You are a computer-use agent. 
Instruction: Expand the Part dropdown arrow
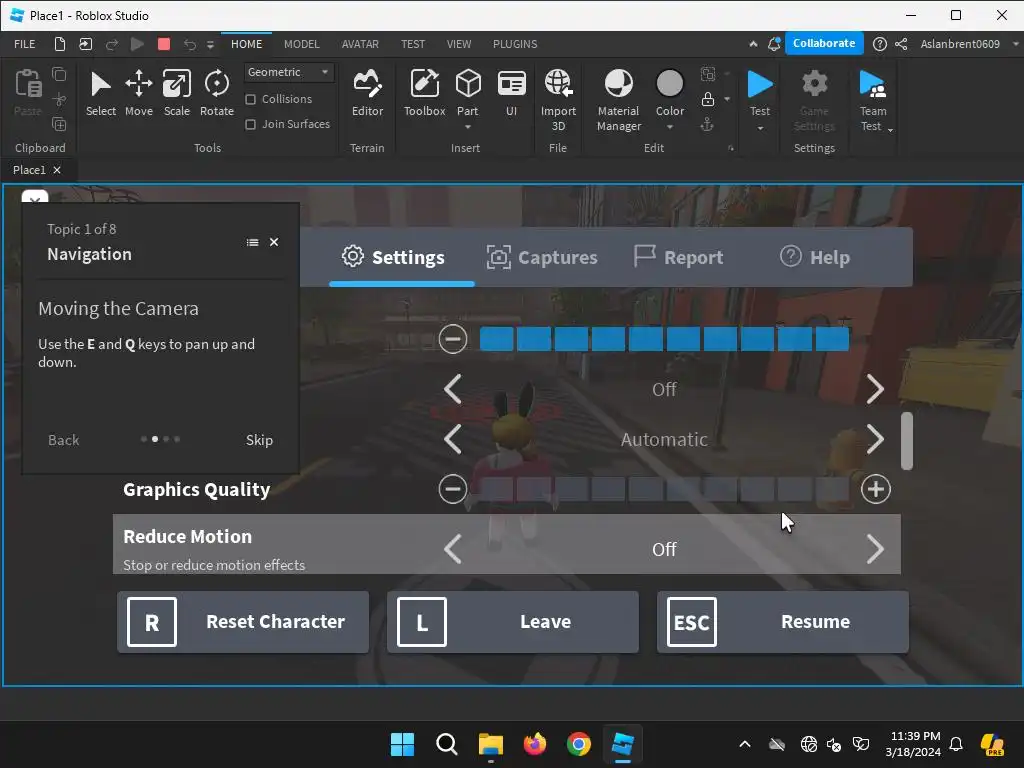(468, 127)
